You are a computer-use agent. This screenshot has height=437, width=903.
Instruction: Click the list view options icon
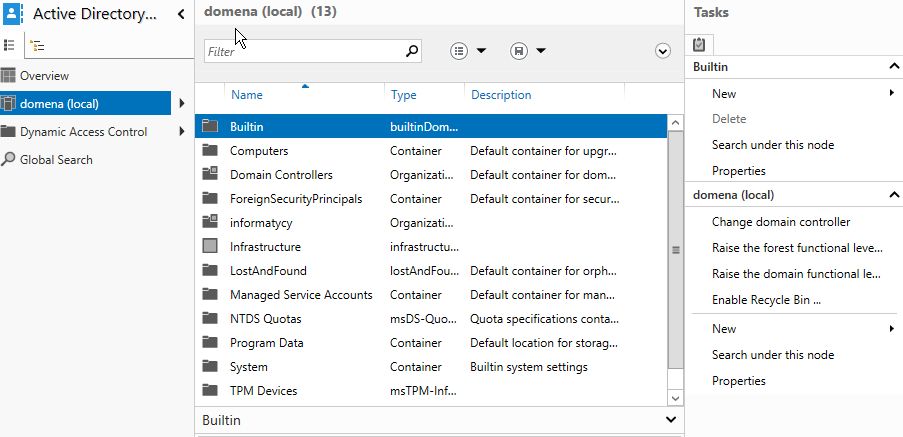pyautogui.click(x=459, y=51)
